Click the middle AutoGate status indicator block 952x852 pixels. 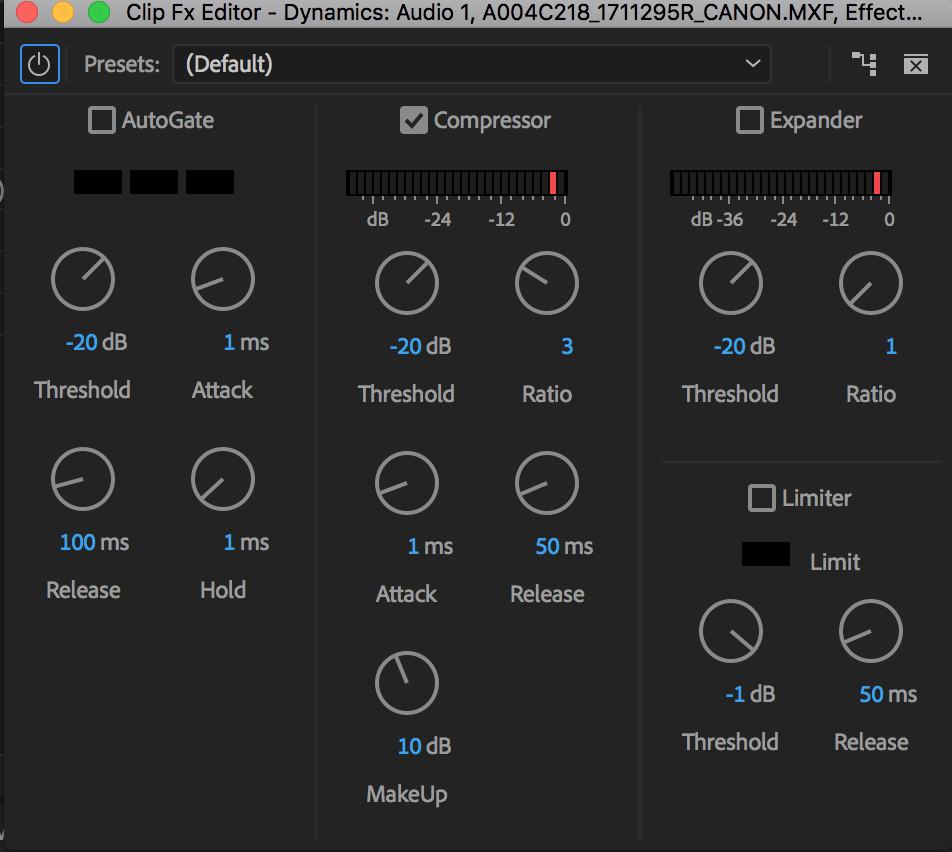(154, 182)
